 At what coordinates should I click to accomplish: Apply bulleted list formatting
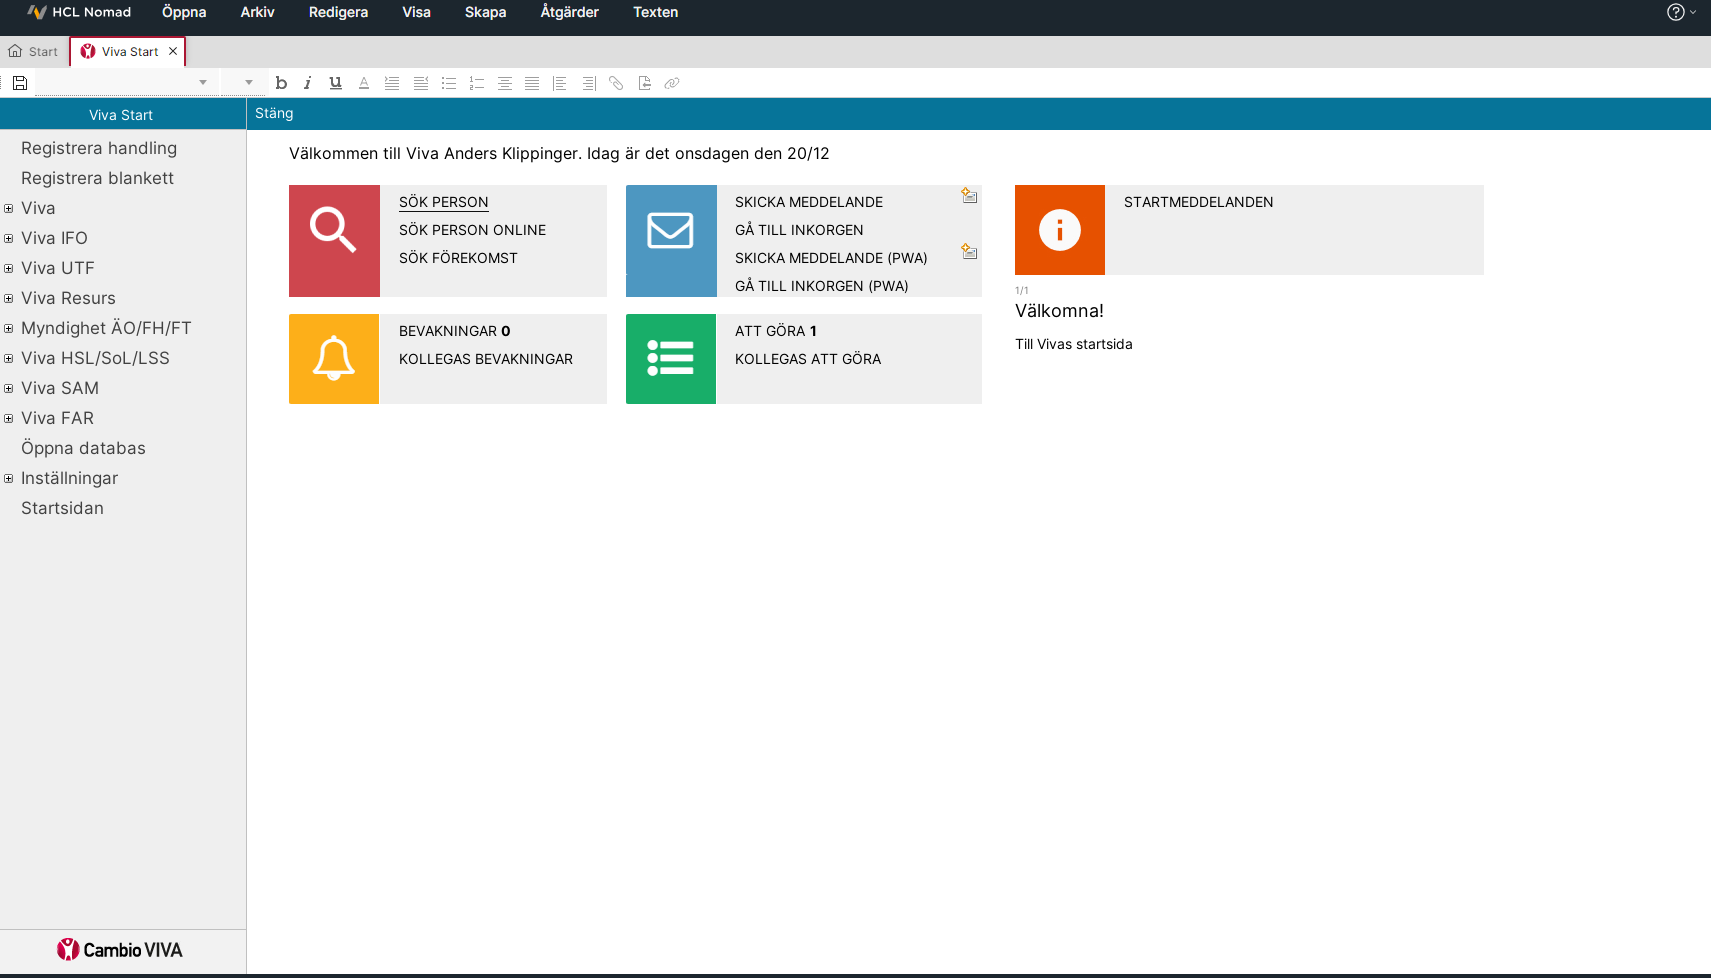click(449, 83)
